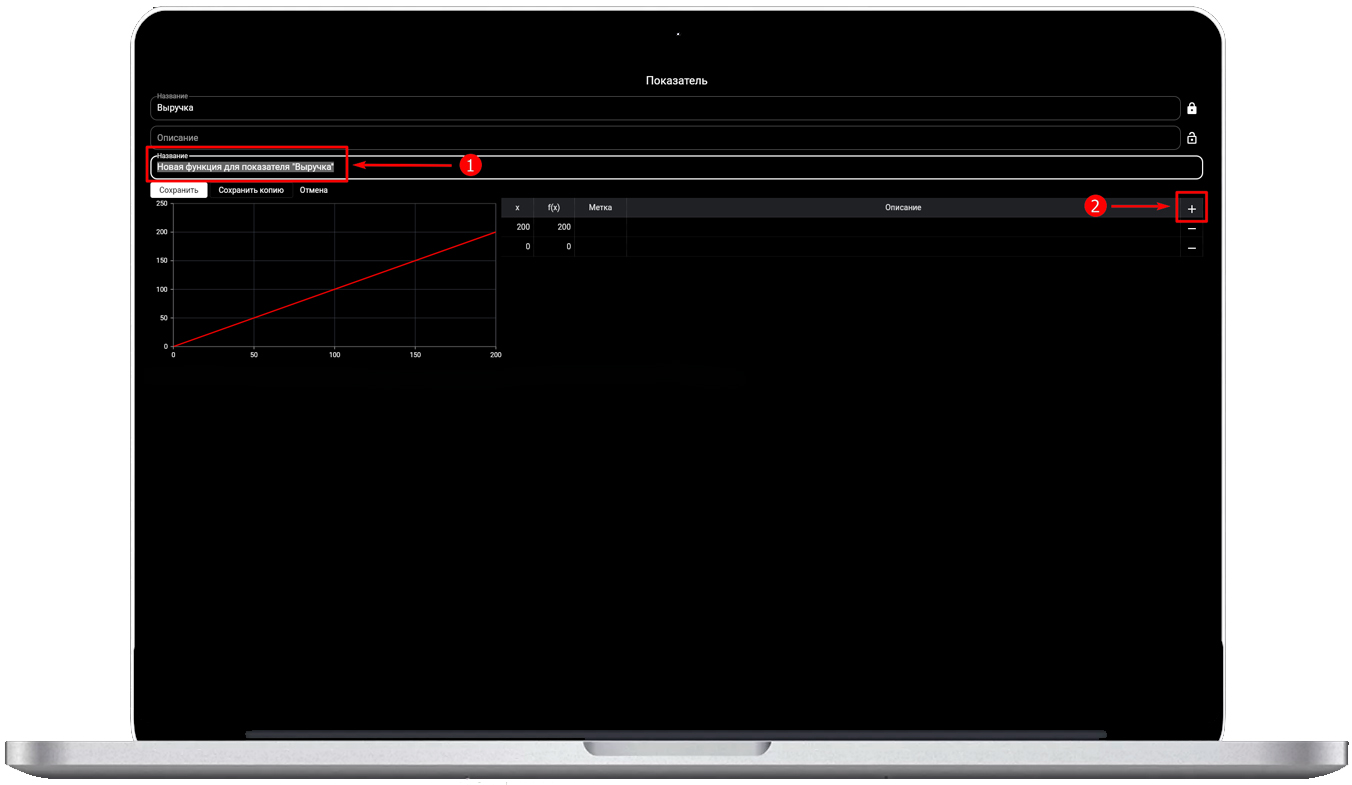
Task: Click the red line on the function chart
Action: coord(335,289)
